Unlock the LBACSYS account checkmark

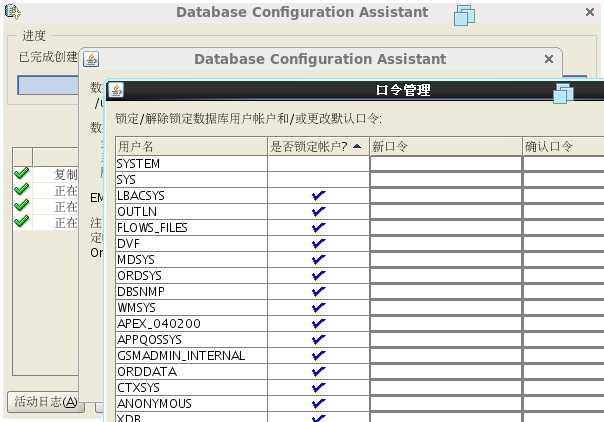tap(319, 196)
